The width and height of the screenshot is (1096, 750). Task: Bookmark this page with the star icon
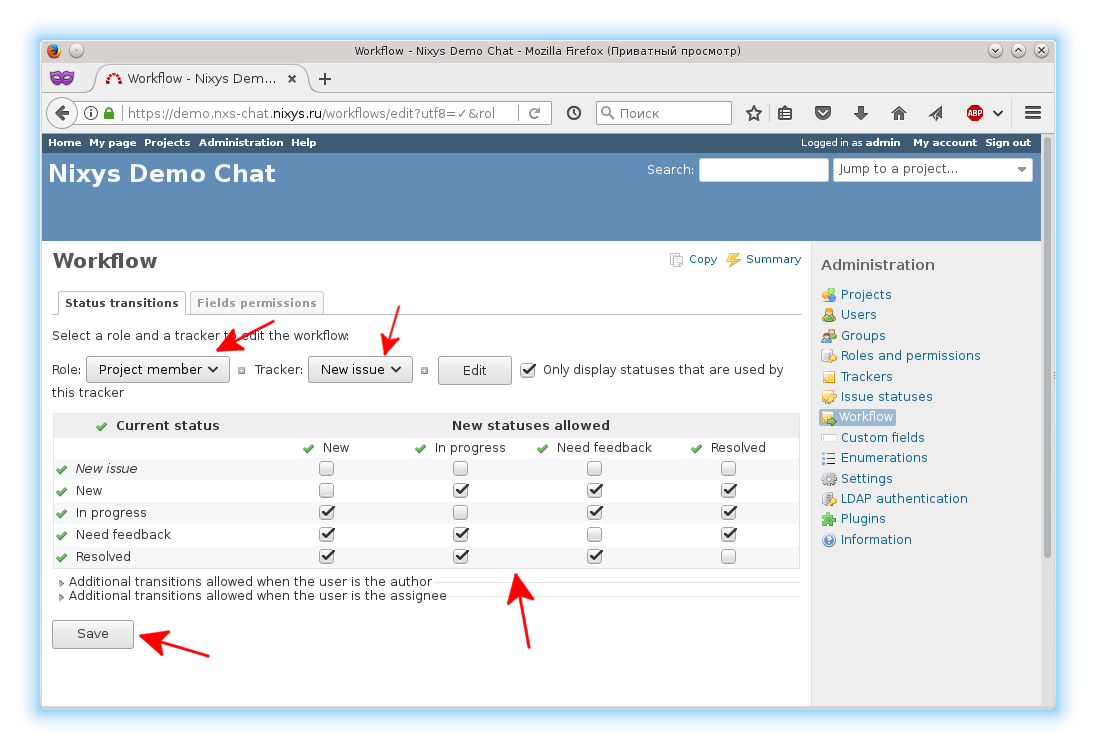pos(754,113)
